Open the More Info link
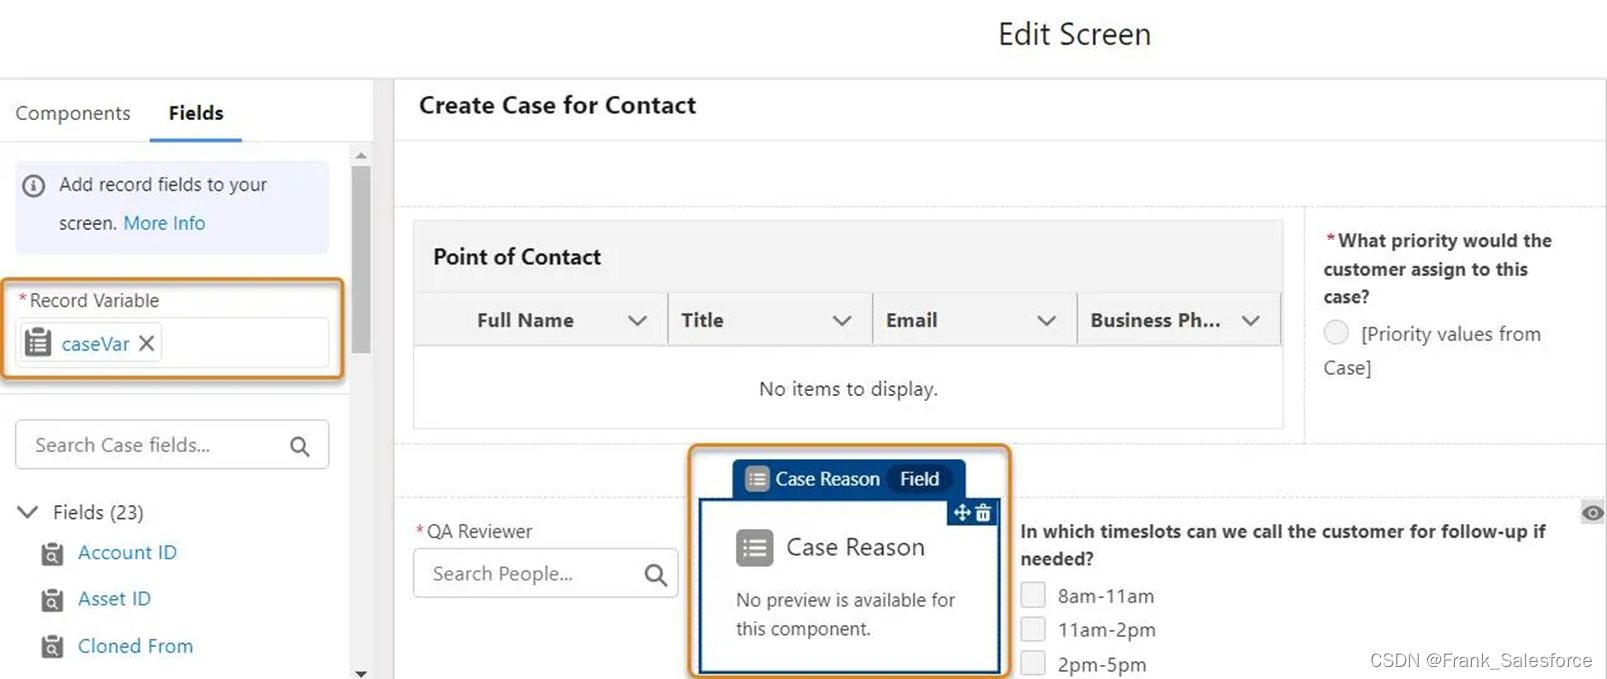Image resolution: width=1607 pixels, height=679 pixels. tap(164, 223)
